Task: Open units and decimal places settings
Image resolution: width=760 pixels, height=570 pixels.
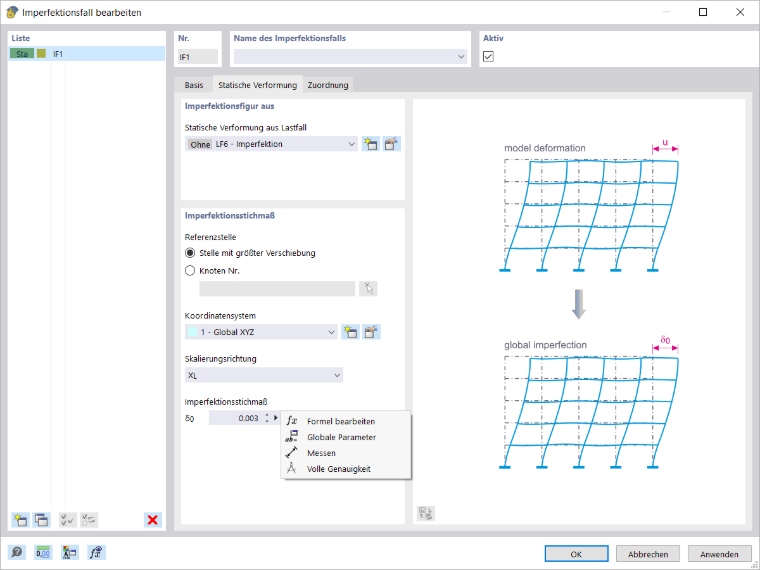Action: [x=43, y=552]
